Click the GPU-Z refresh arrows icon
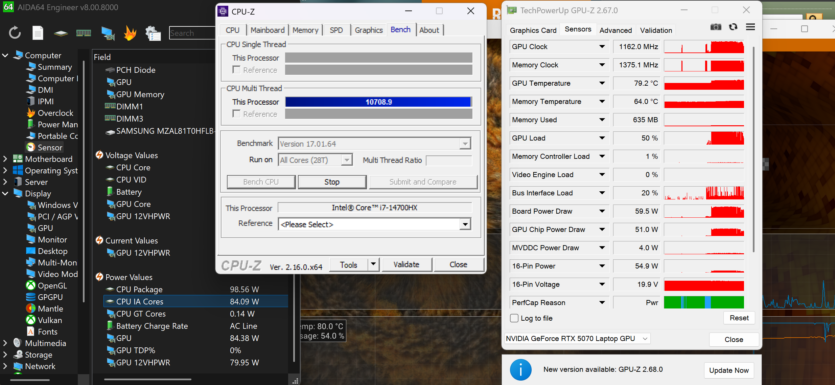835x385 pixels. click(733, 27)
